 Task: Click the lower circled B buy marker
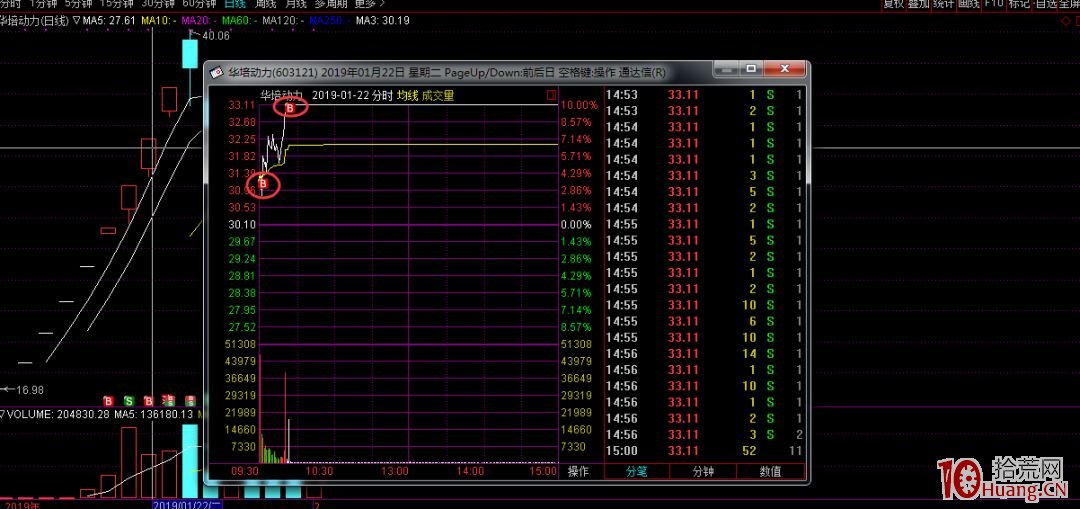pos(264,183)
